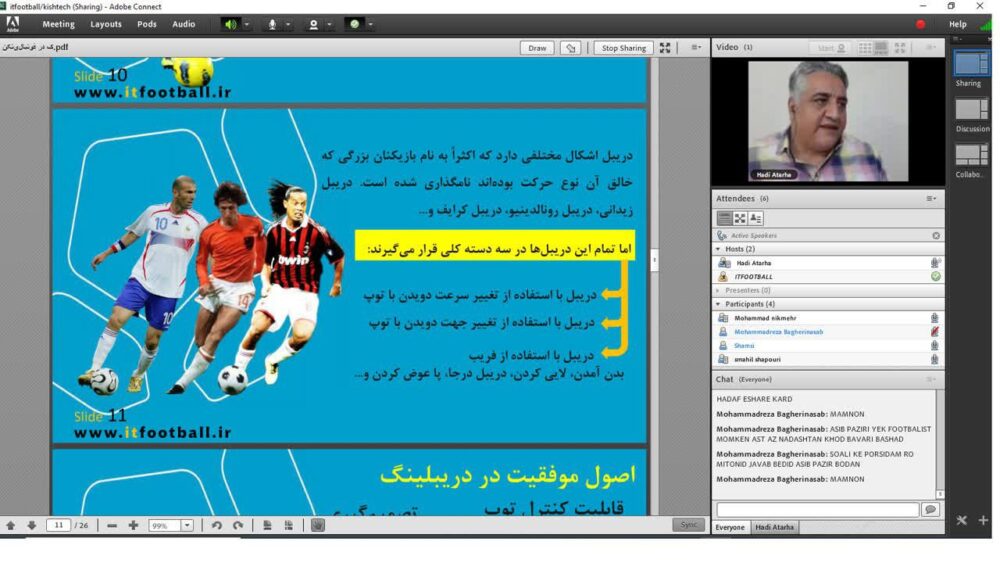Rotate the document clockwise
This screenshot has width=1000, height=563.
238,525
